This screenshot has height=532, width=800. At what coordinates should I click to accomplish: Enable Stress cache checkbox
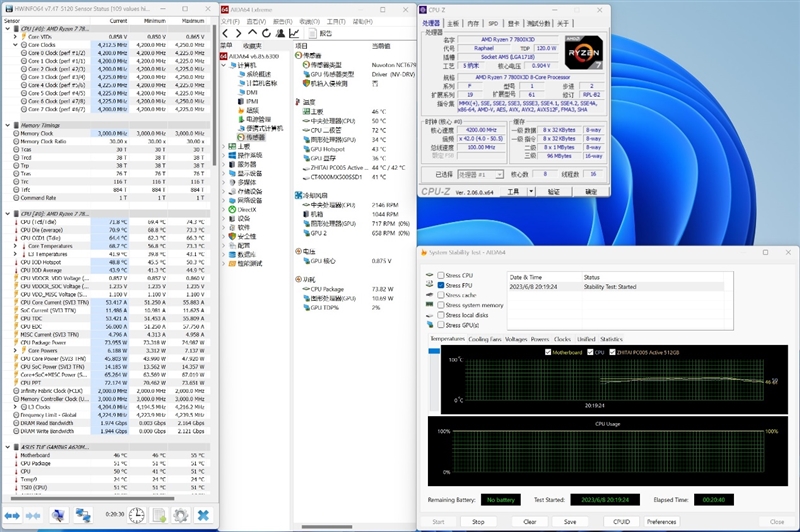(441, 295)
